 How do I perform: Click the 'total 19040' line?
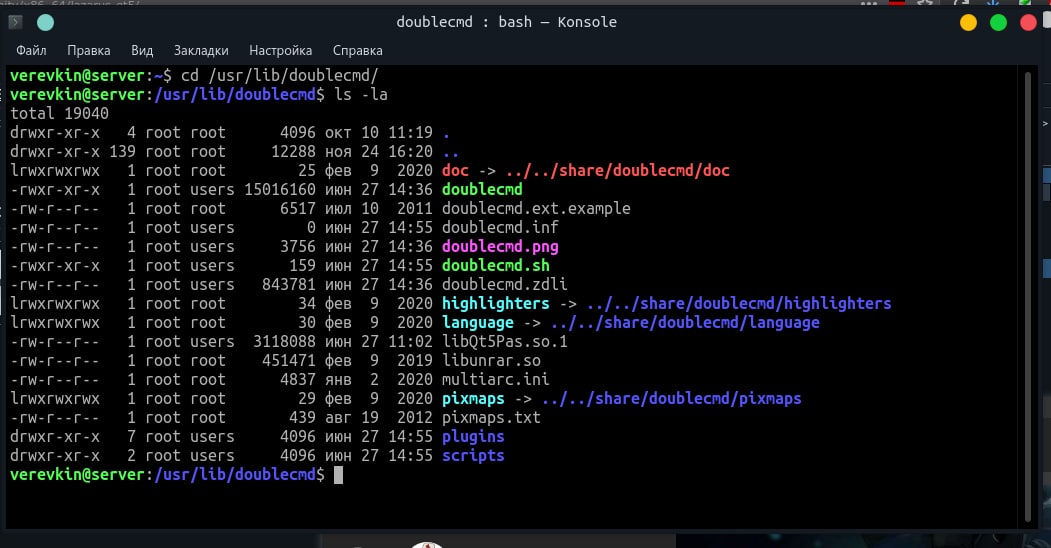59,113
